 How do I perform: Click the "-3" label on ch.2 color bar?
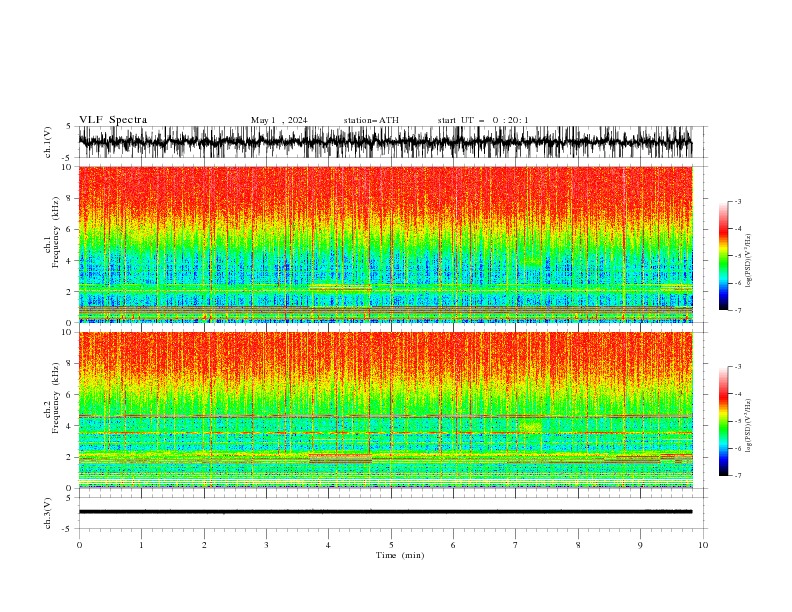tap(738, 367)
